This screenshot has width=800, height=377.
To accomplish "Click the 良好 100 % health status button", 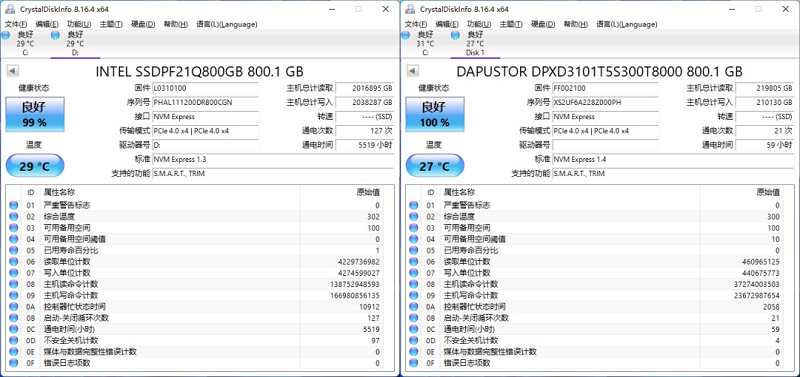I will tap(435, 114).
